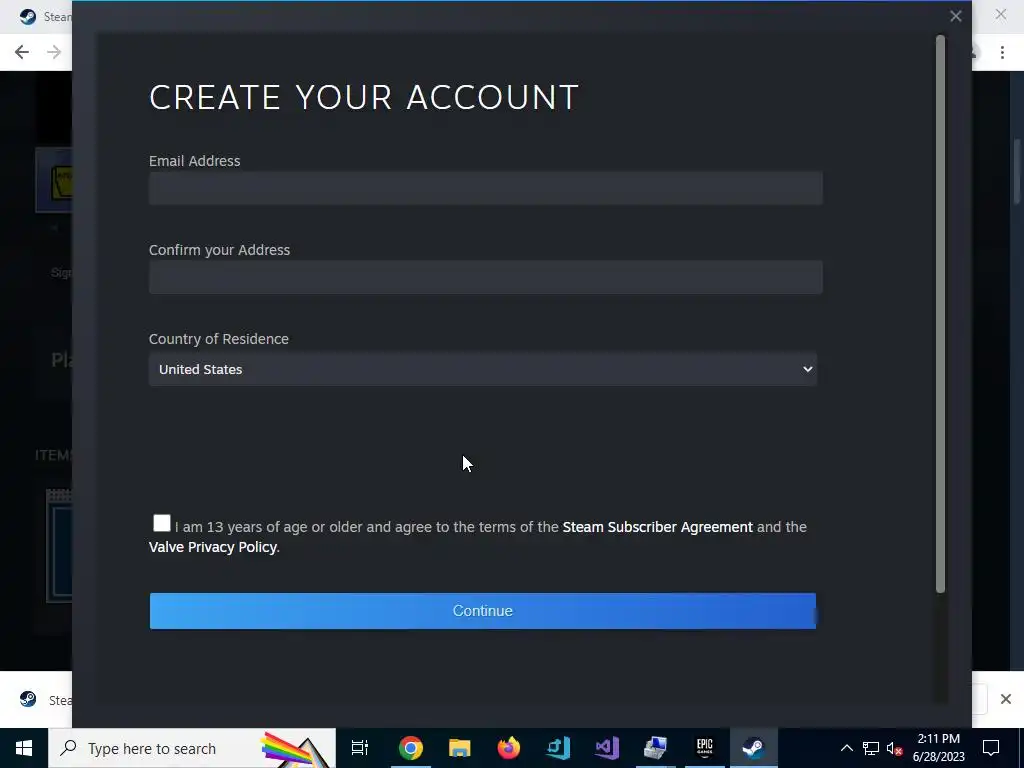Click the Type here to search box
The width and height of the screenshot is (1024, 768).
tap(191, 748)
